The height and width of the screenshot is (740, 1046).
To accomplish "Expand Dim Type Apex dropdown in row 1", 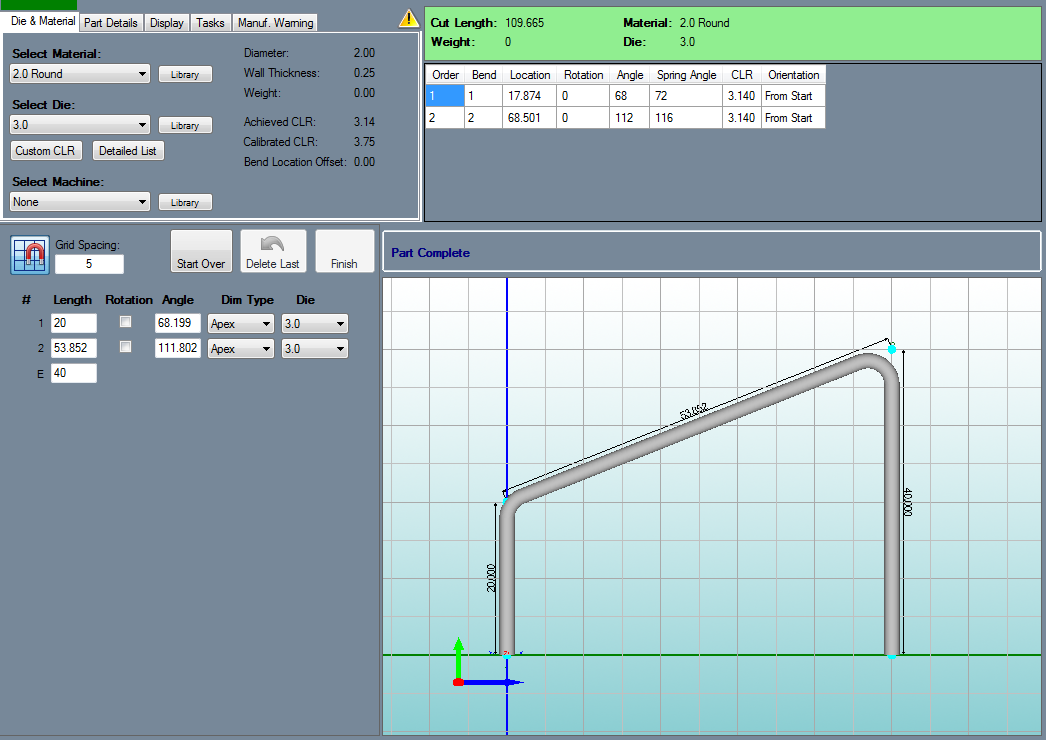I will tap(240, 324).
